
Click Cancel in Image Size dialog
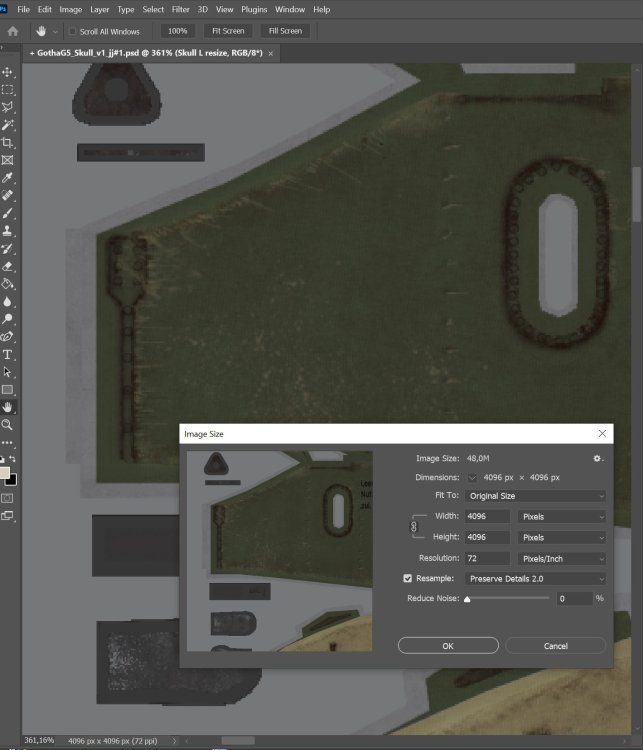pos(555,646)
